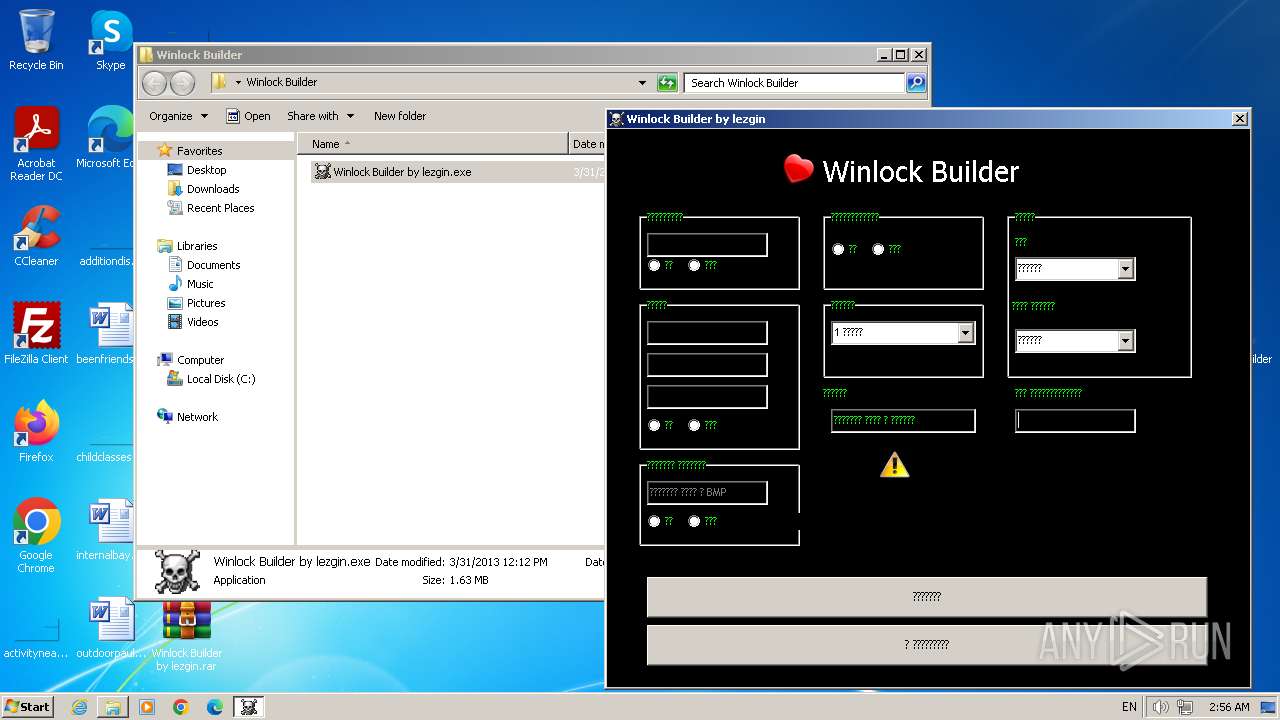This screenshot has width=1280, height=720.
Task: Open Network in Explorer navigation pane
Action: (x=197, y=417)
